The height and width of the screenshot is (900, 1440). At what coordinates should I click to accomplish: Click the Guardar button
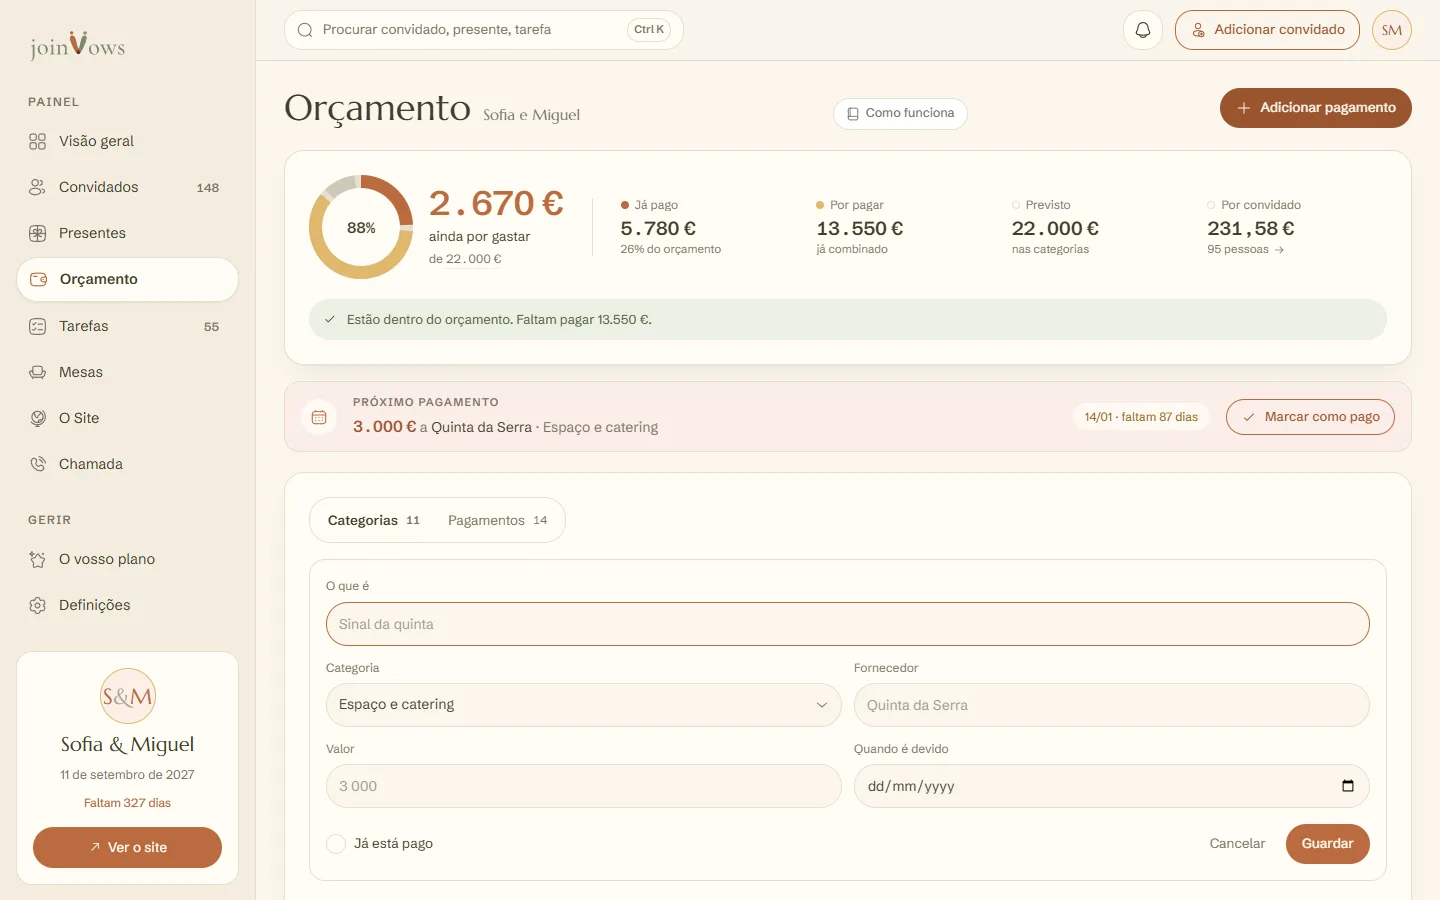[1328, 844]
